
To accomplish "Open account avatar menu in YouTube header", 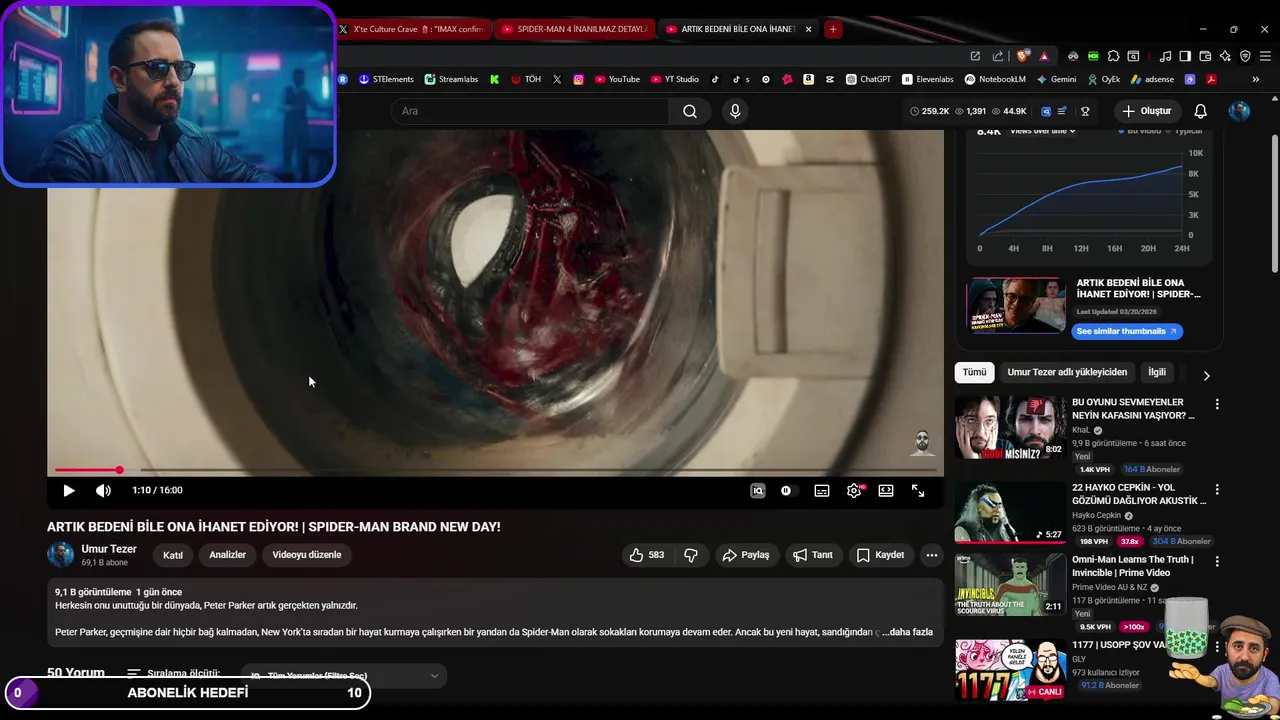I will [x=1239, y=111].
